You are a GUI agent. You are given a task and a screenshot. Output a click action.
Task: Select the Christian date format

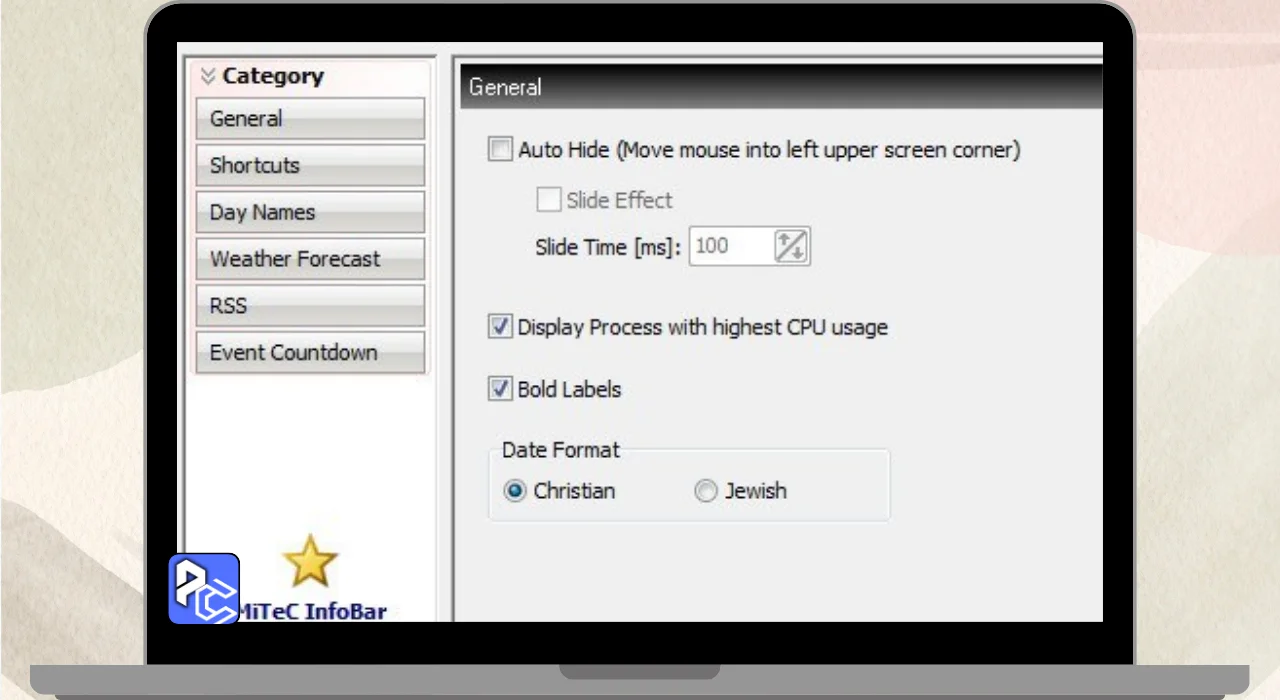pos(515,491)
